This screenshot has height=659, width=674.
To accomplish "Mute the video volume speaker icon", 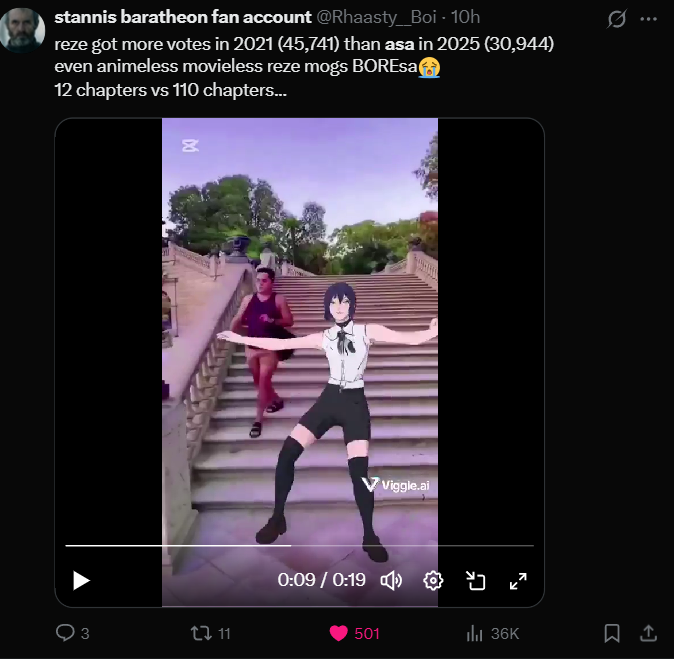I will coord(391,581).
